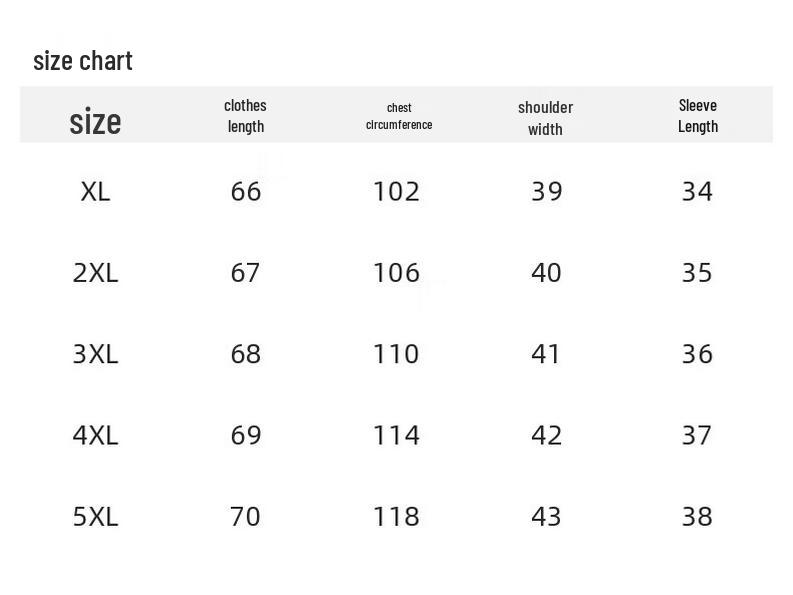This screenshot has width=793, height=595.
Task: Select chest circumference value 106
Action: click(x=396, y=273)
